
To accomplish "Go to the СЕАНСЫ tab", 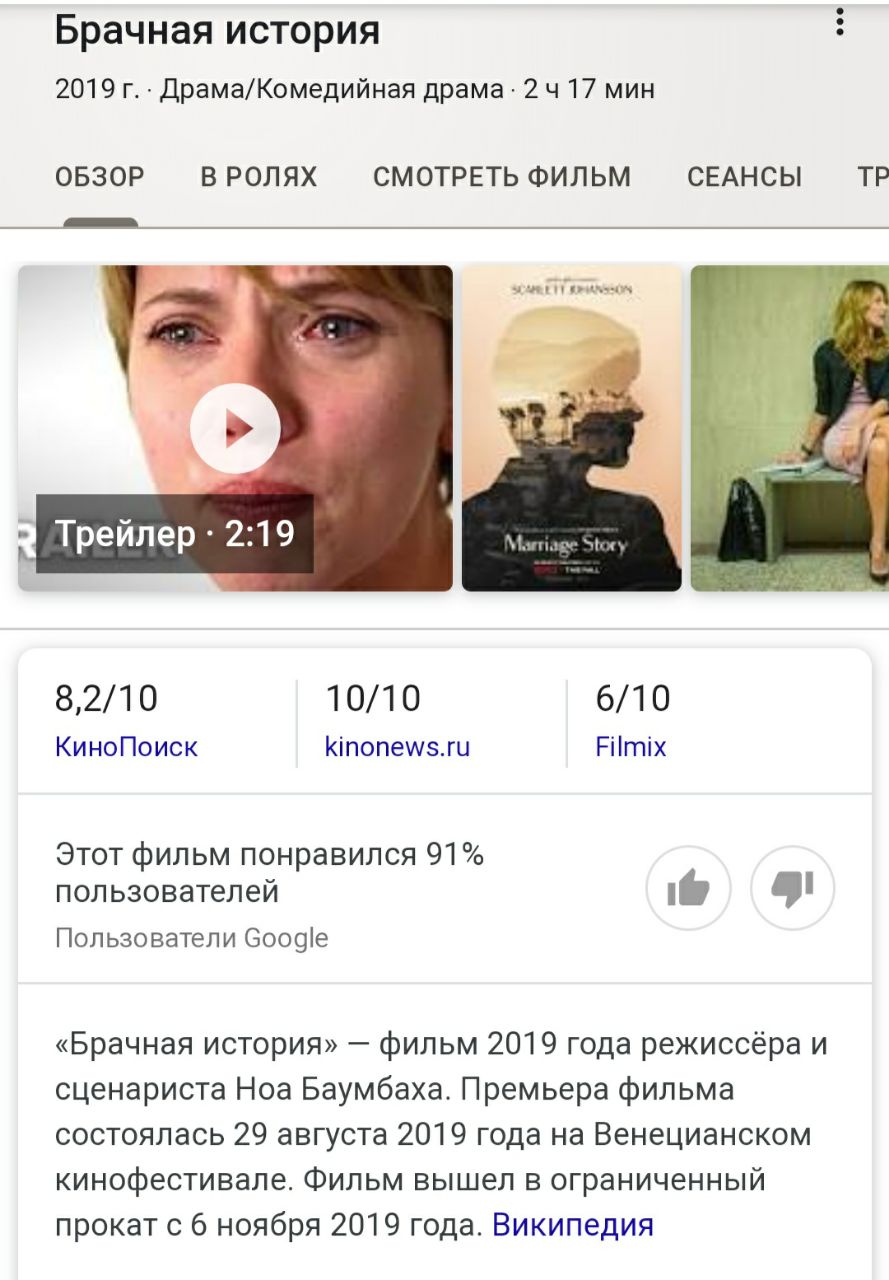I will pyautogui.click(x=745, y=177).
